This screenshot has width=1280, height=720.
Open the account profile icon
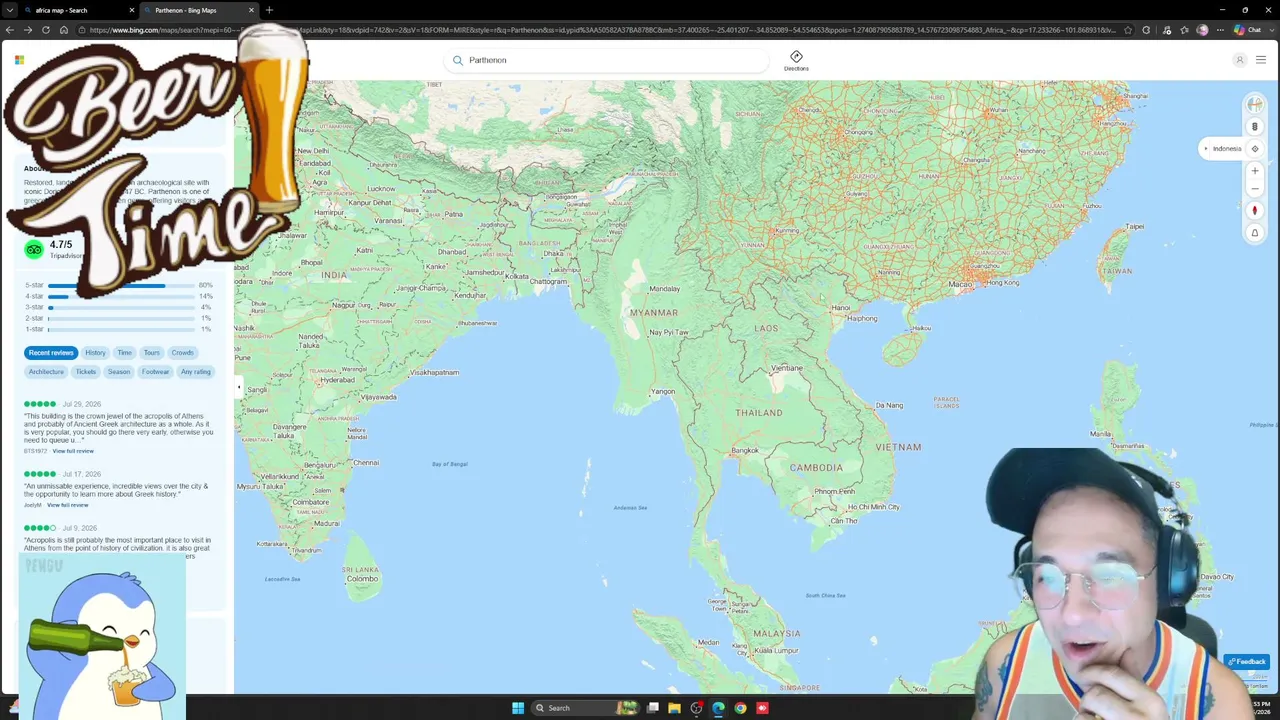(1239, 60)
